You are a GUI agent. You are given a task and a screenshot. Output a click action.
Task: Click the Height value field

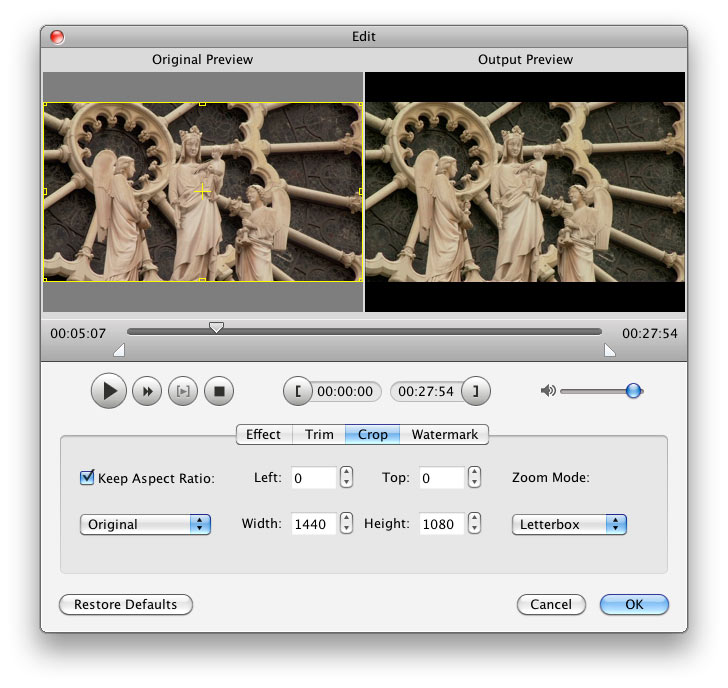pyautogui.click(x=442, y=524)
